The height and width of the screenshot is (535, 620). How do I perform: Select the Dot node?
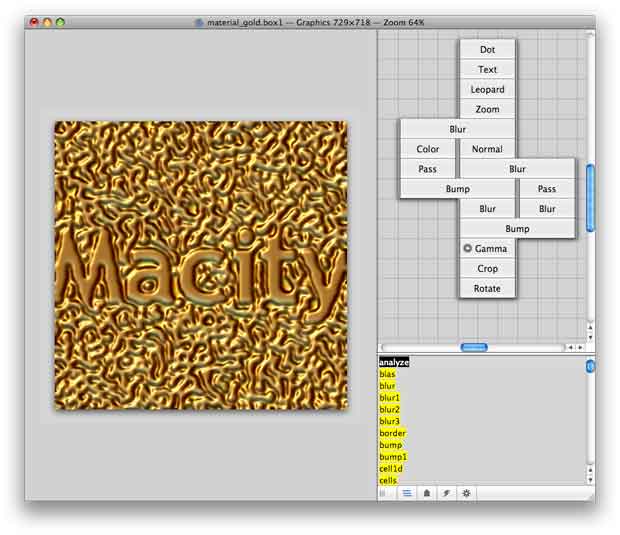(487, 49)
